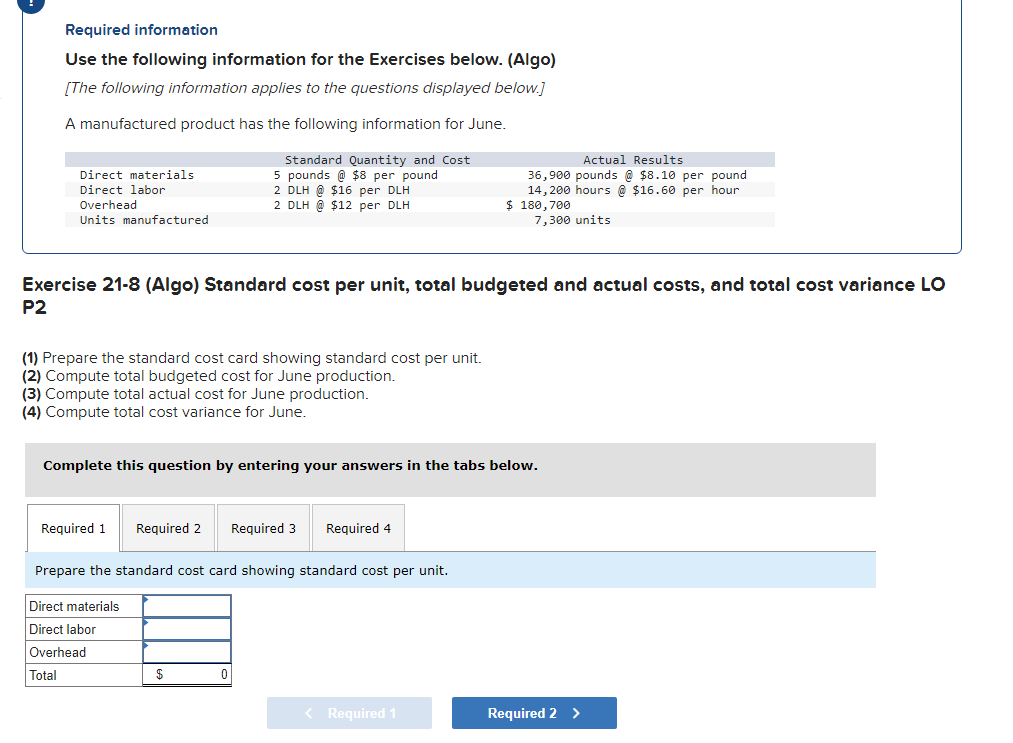Image resolution: width=1013 pixels, height=743 pixels.
Task: Click the Actual Results column header
Action: pos(633,160)
